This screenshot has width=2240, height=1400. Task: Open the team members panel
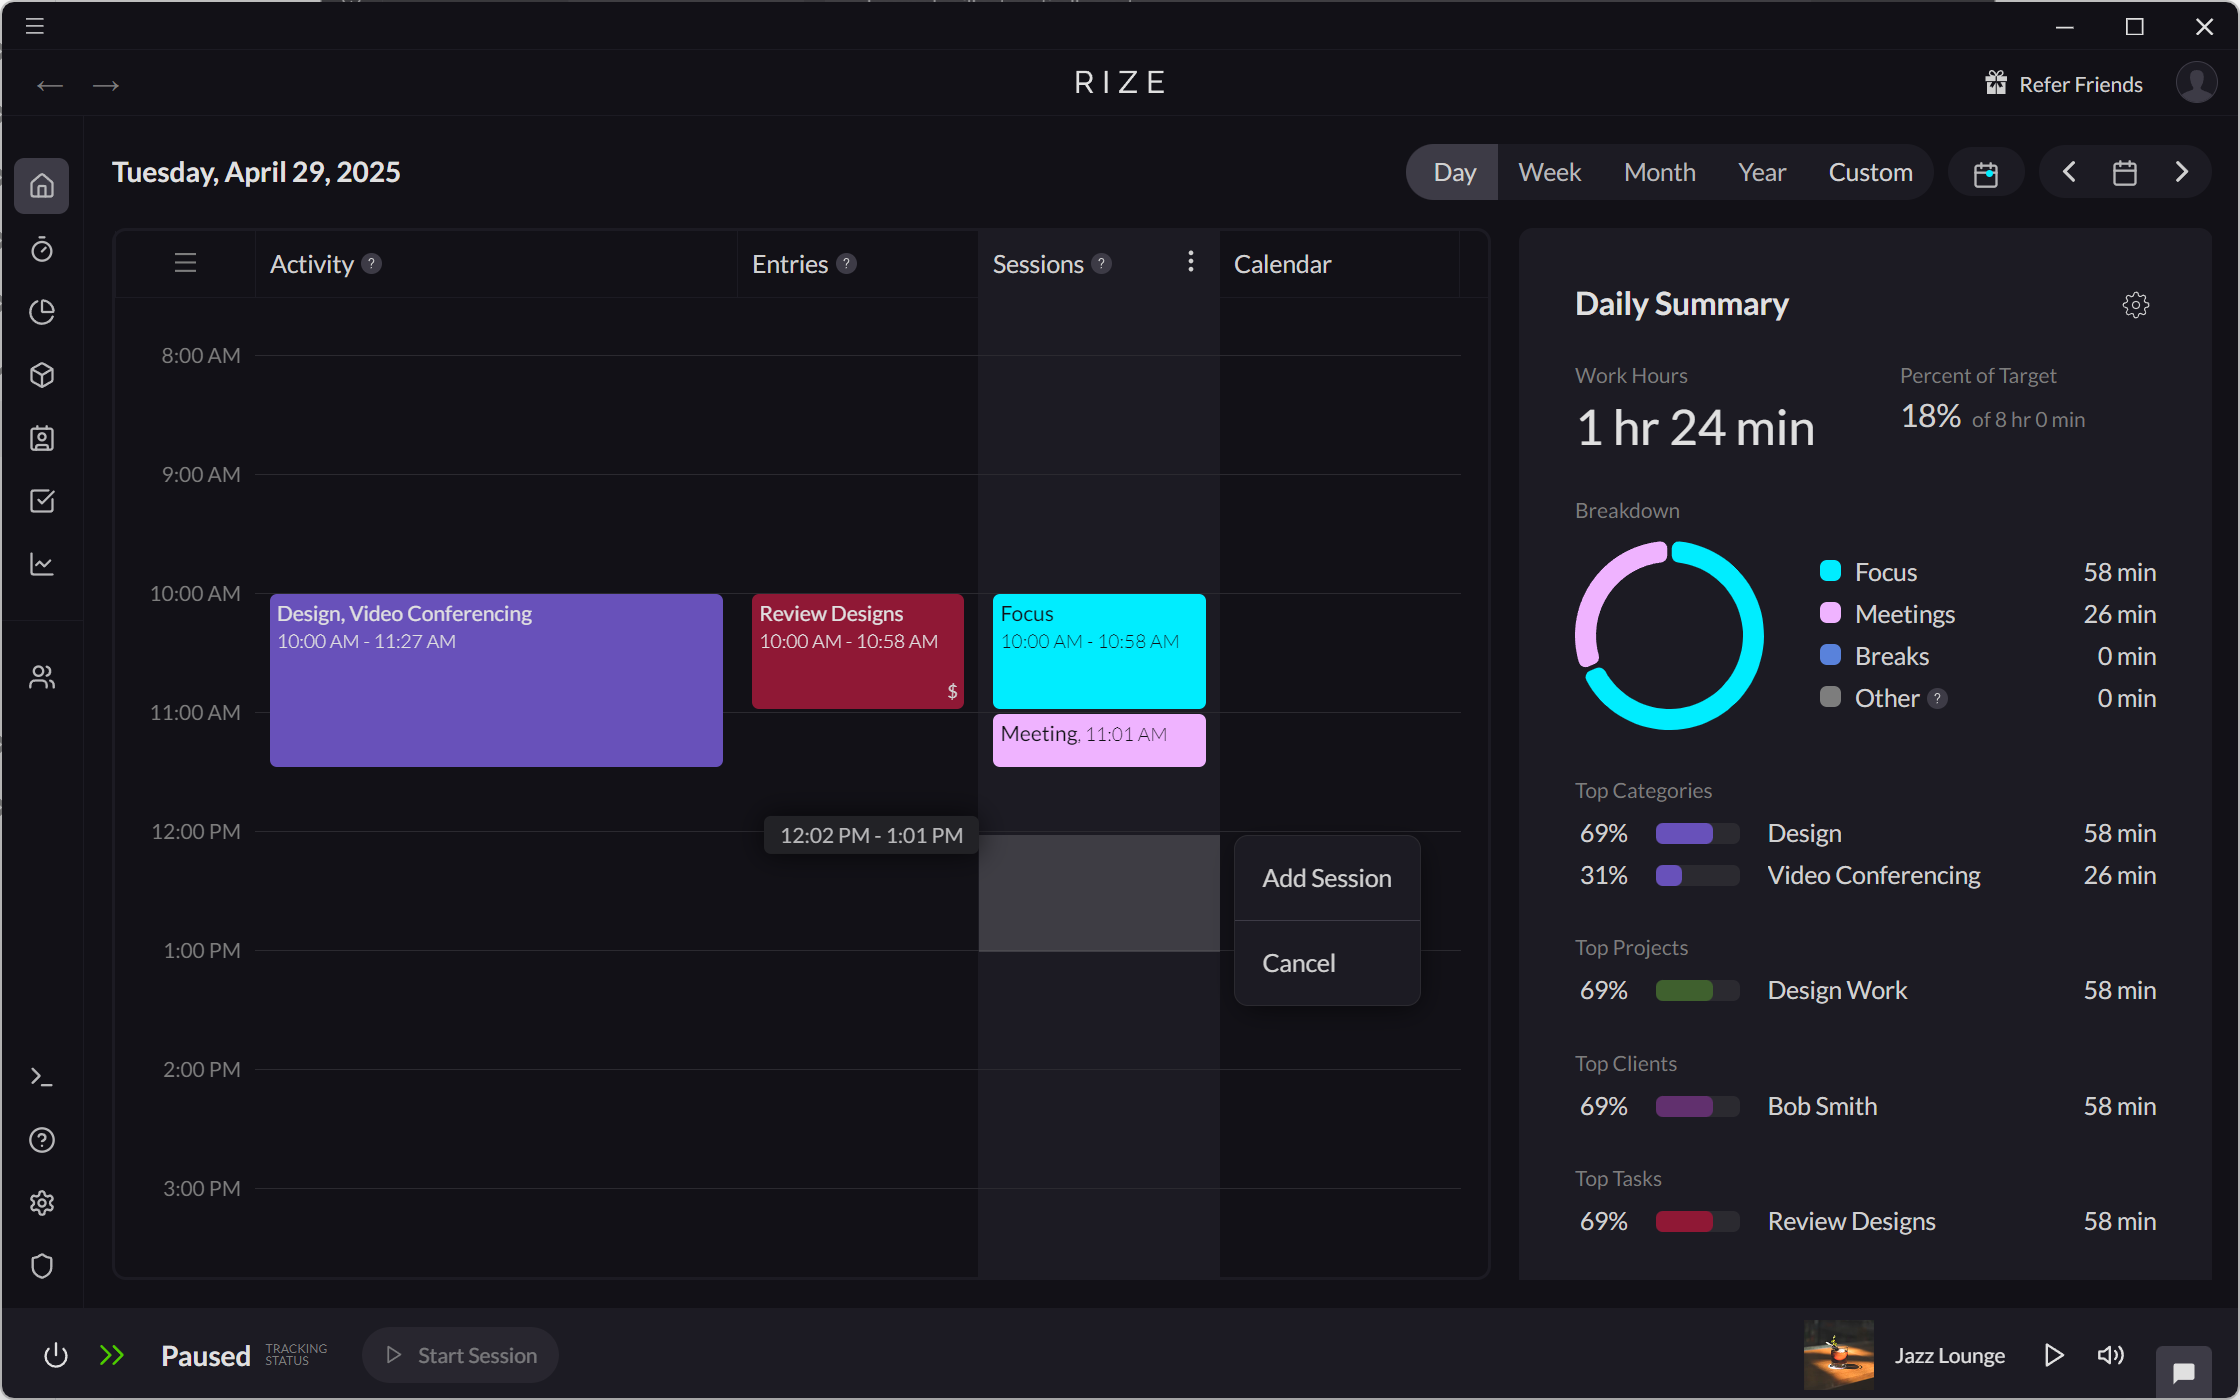(x=42, y=676)
